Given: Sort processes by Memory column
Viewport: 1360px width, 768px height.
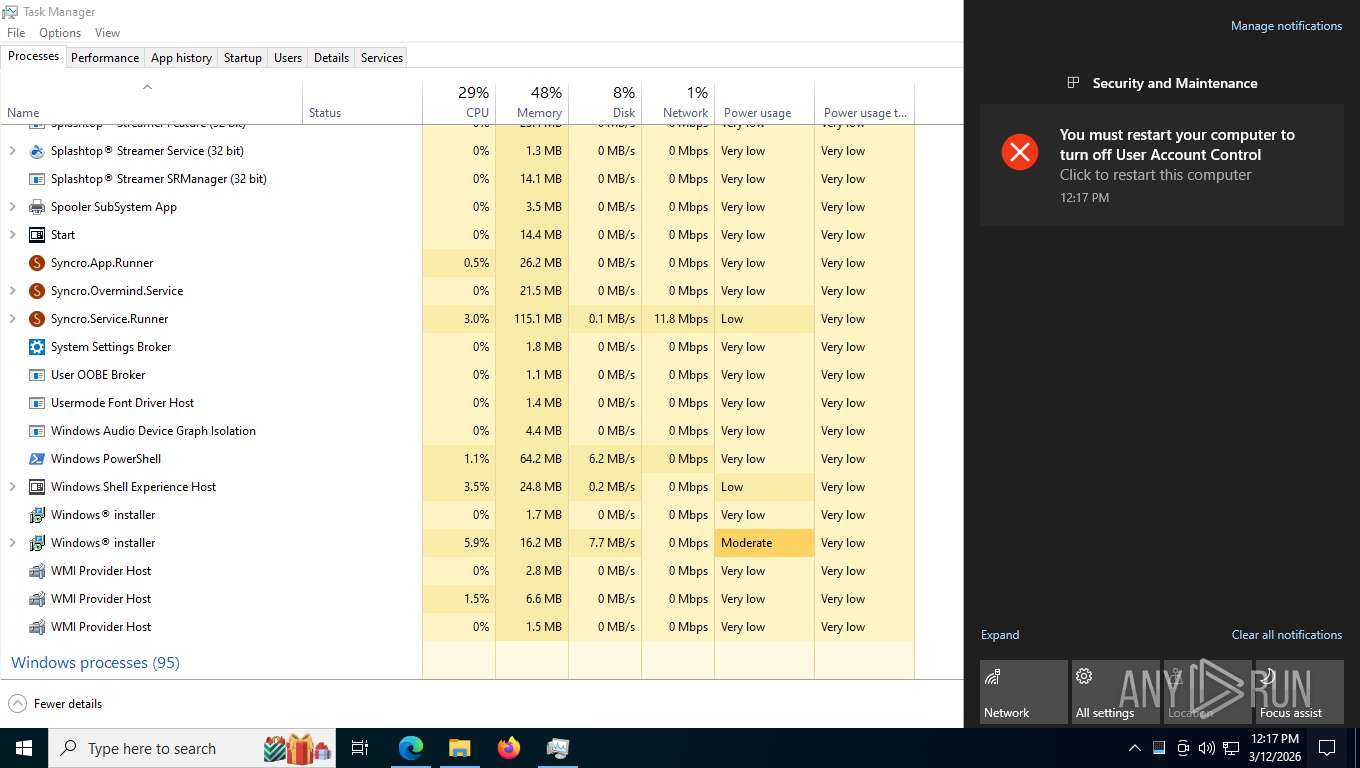Looking at the screenshot, I should [x=532, y=101].
